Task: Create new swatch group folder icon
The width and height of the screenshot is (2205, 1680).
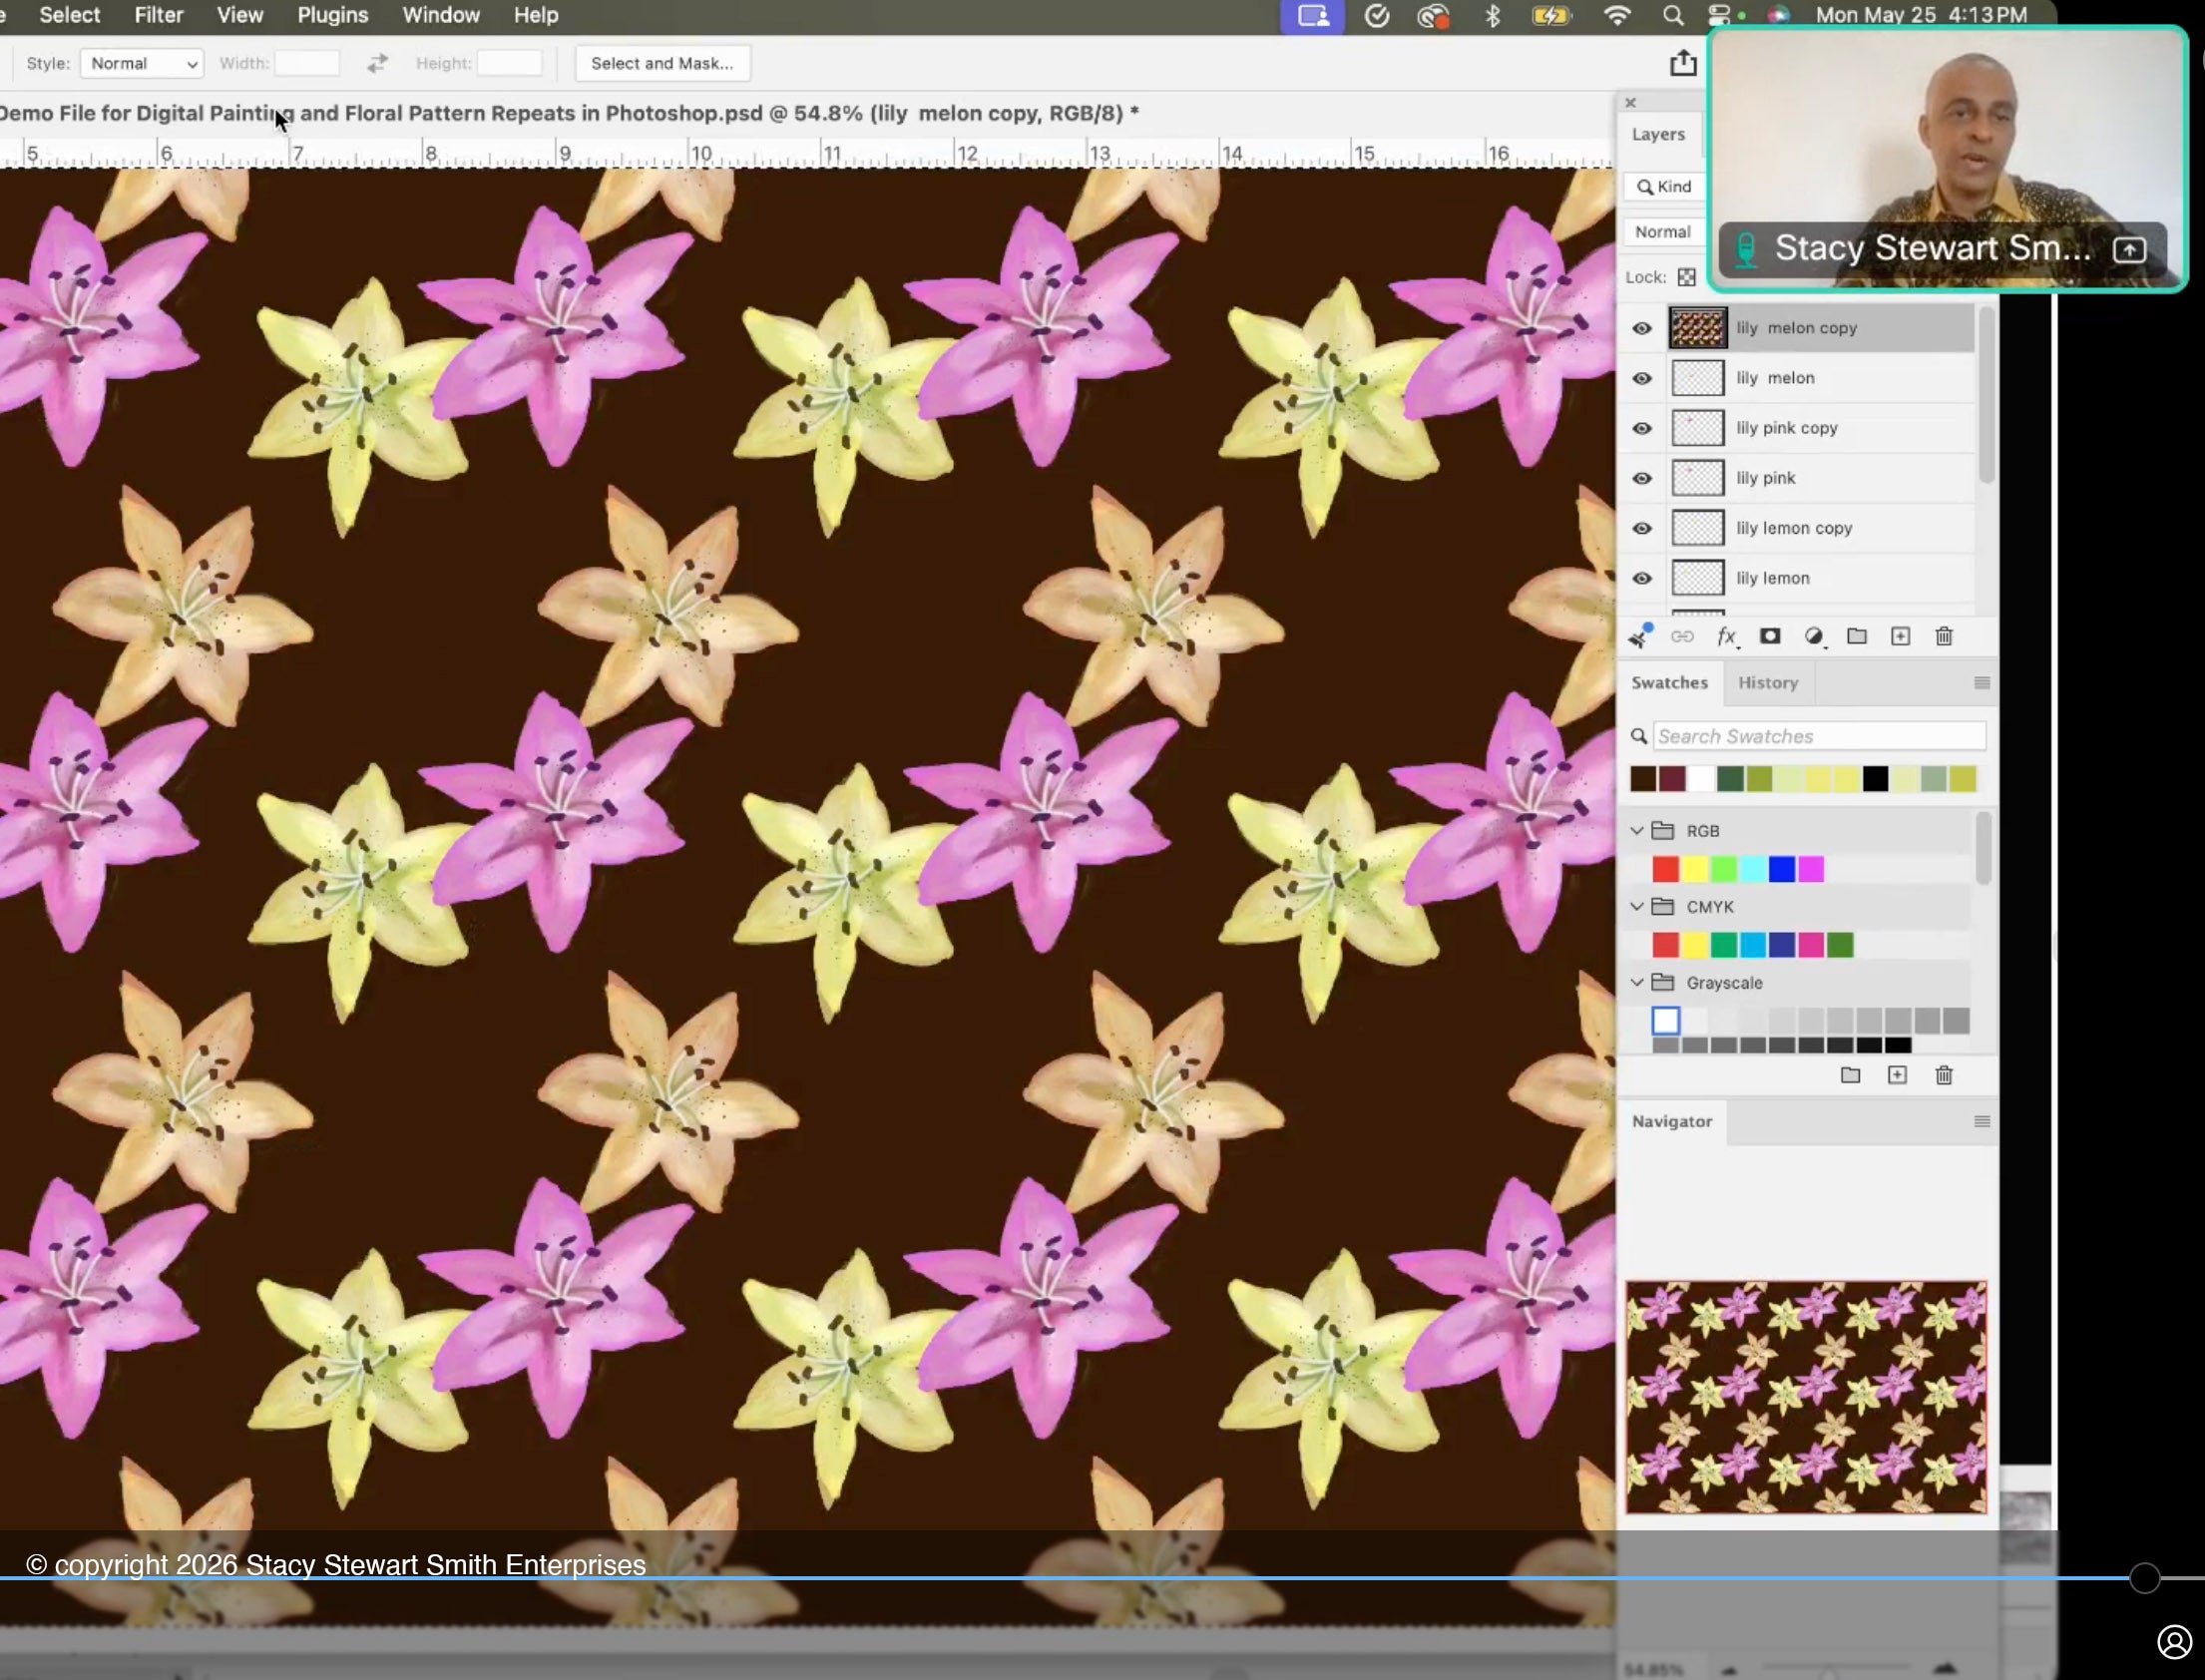Action: coord(1851,1075)
